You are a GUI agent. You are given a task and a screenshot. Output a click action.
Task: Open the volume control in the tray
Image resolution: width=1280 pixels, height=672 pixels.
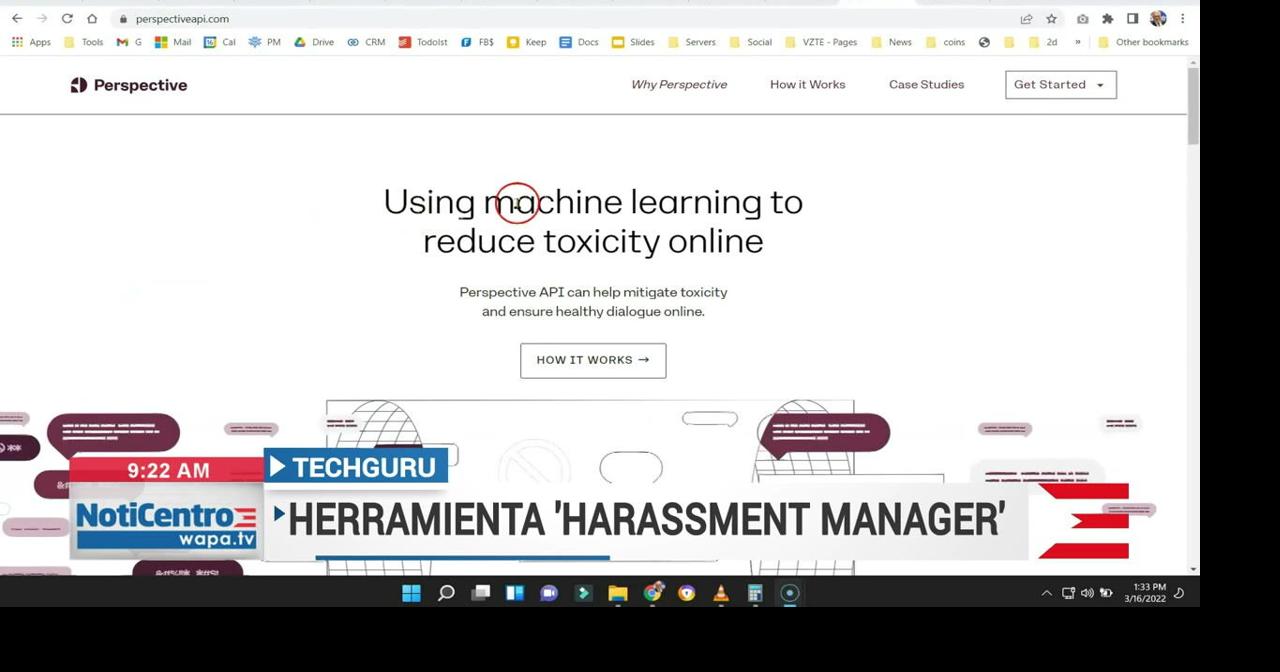pyautogui.click(x=1087, y=593)
